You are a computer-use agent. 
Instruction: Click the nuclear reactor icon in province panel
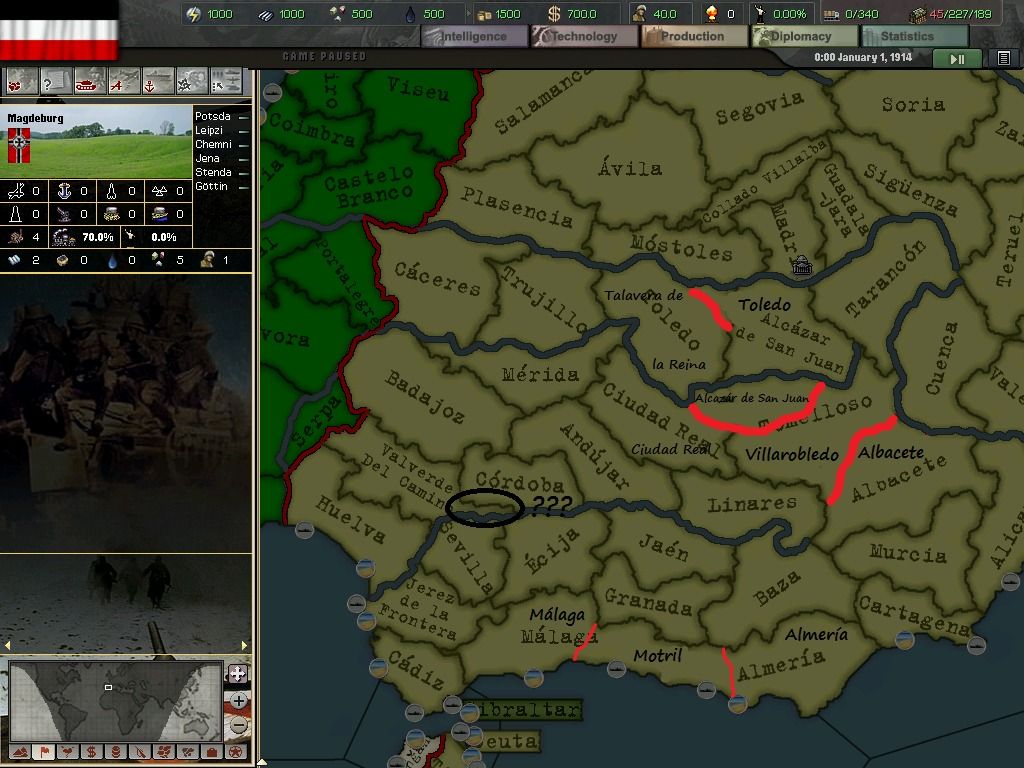point(159,191)
